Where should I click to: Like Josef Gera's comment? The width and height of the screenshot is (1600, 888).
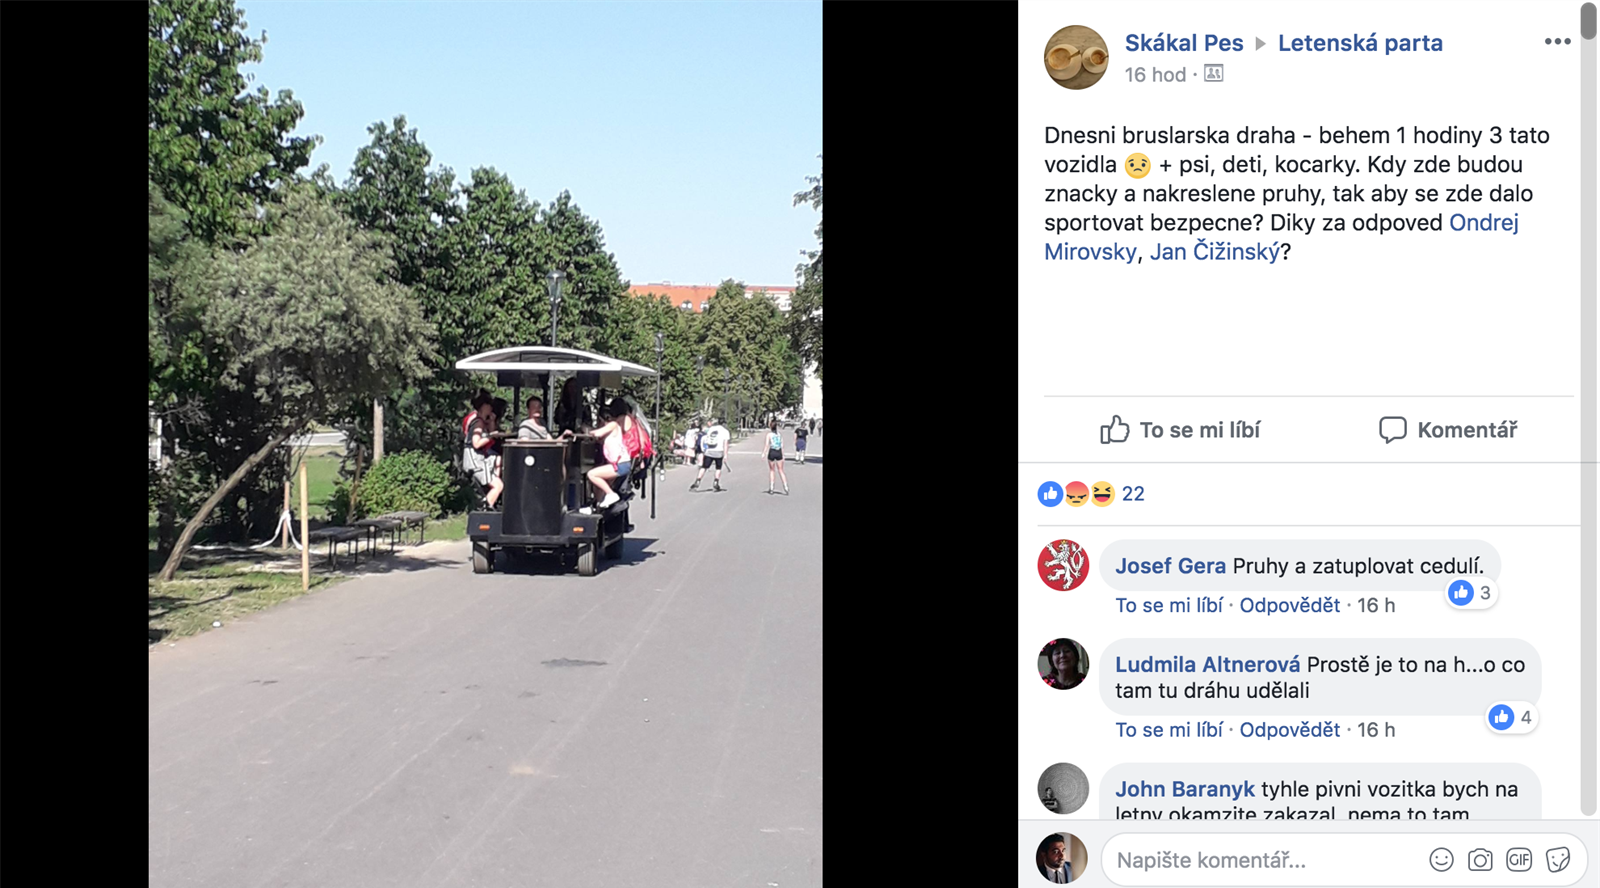point(1169,605)
